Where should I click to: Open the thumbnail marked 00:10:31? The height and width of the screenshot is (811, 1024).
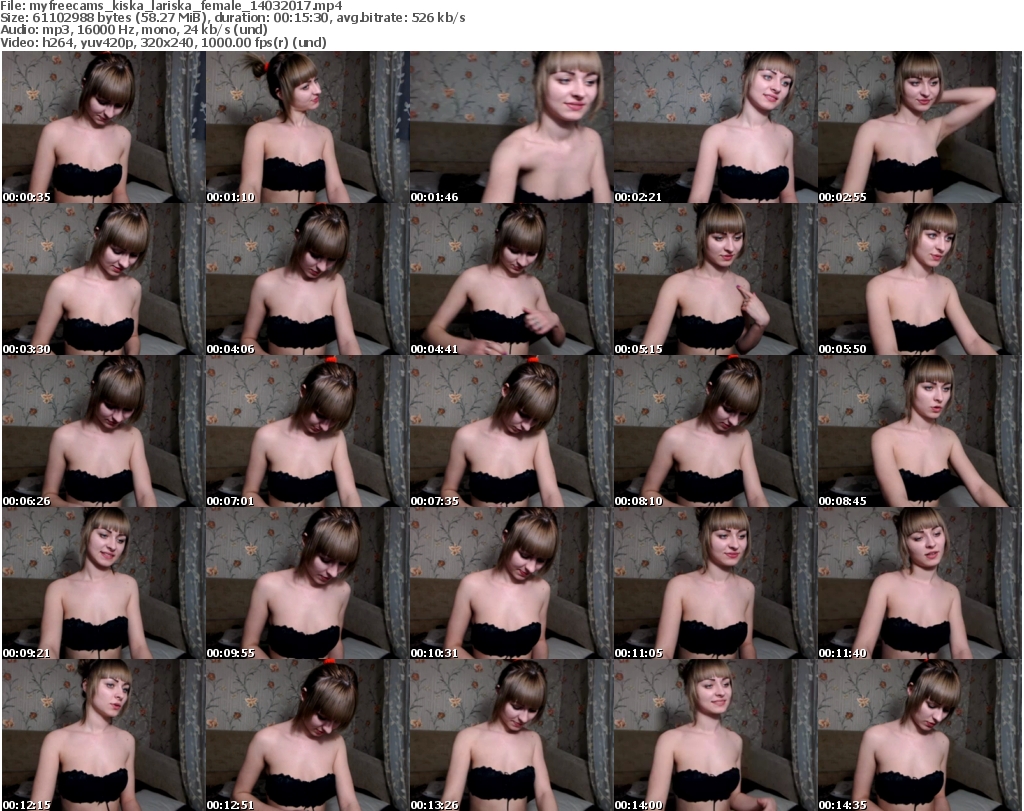pyautogui.click(x=511, y=584)
